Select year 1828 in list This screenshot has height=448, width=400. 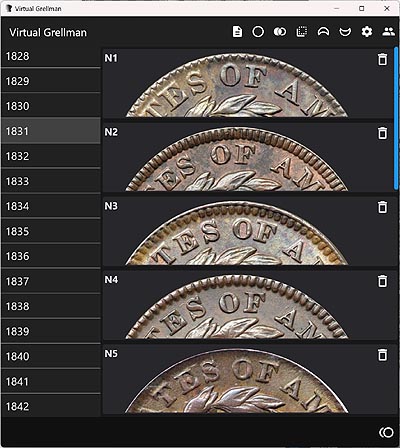pyautogui.click(x=51, y=56)
